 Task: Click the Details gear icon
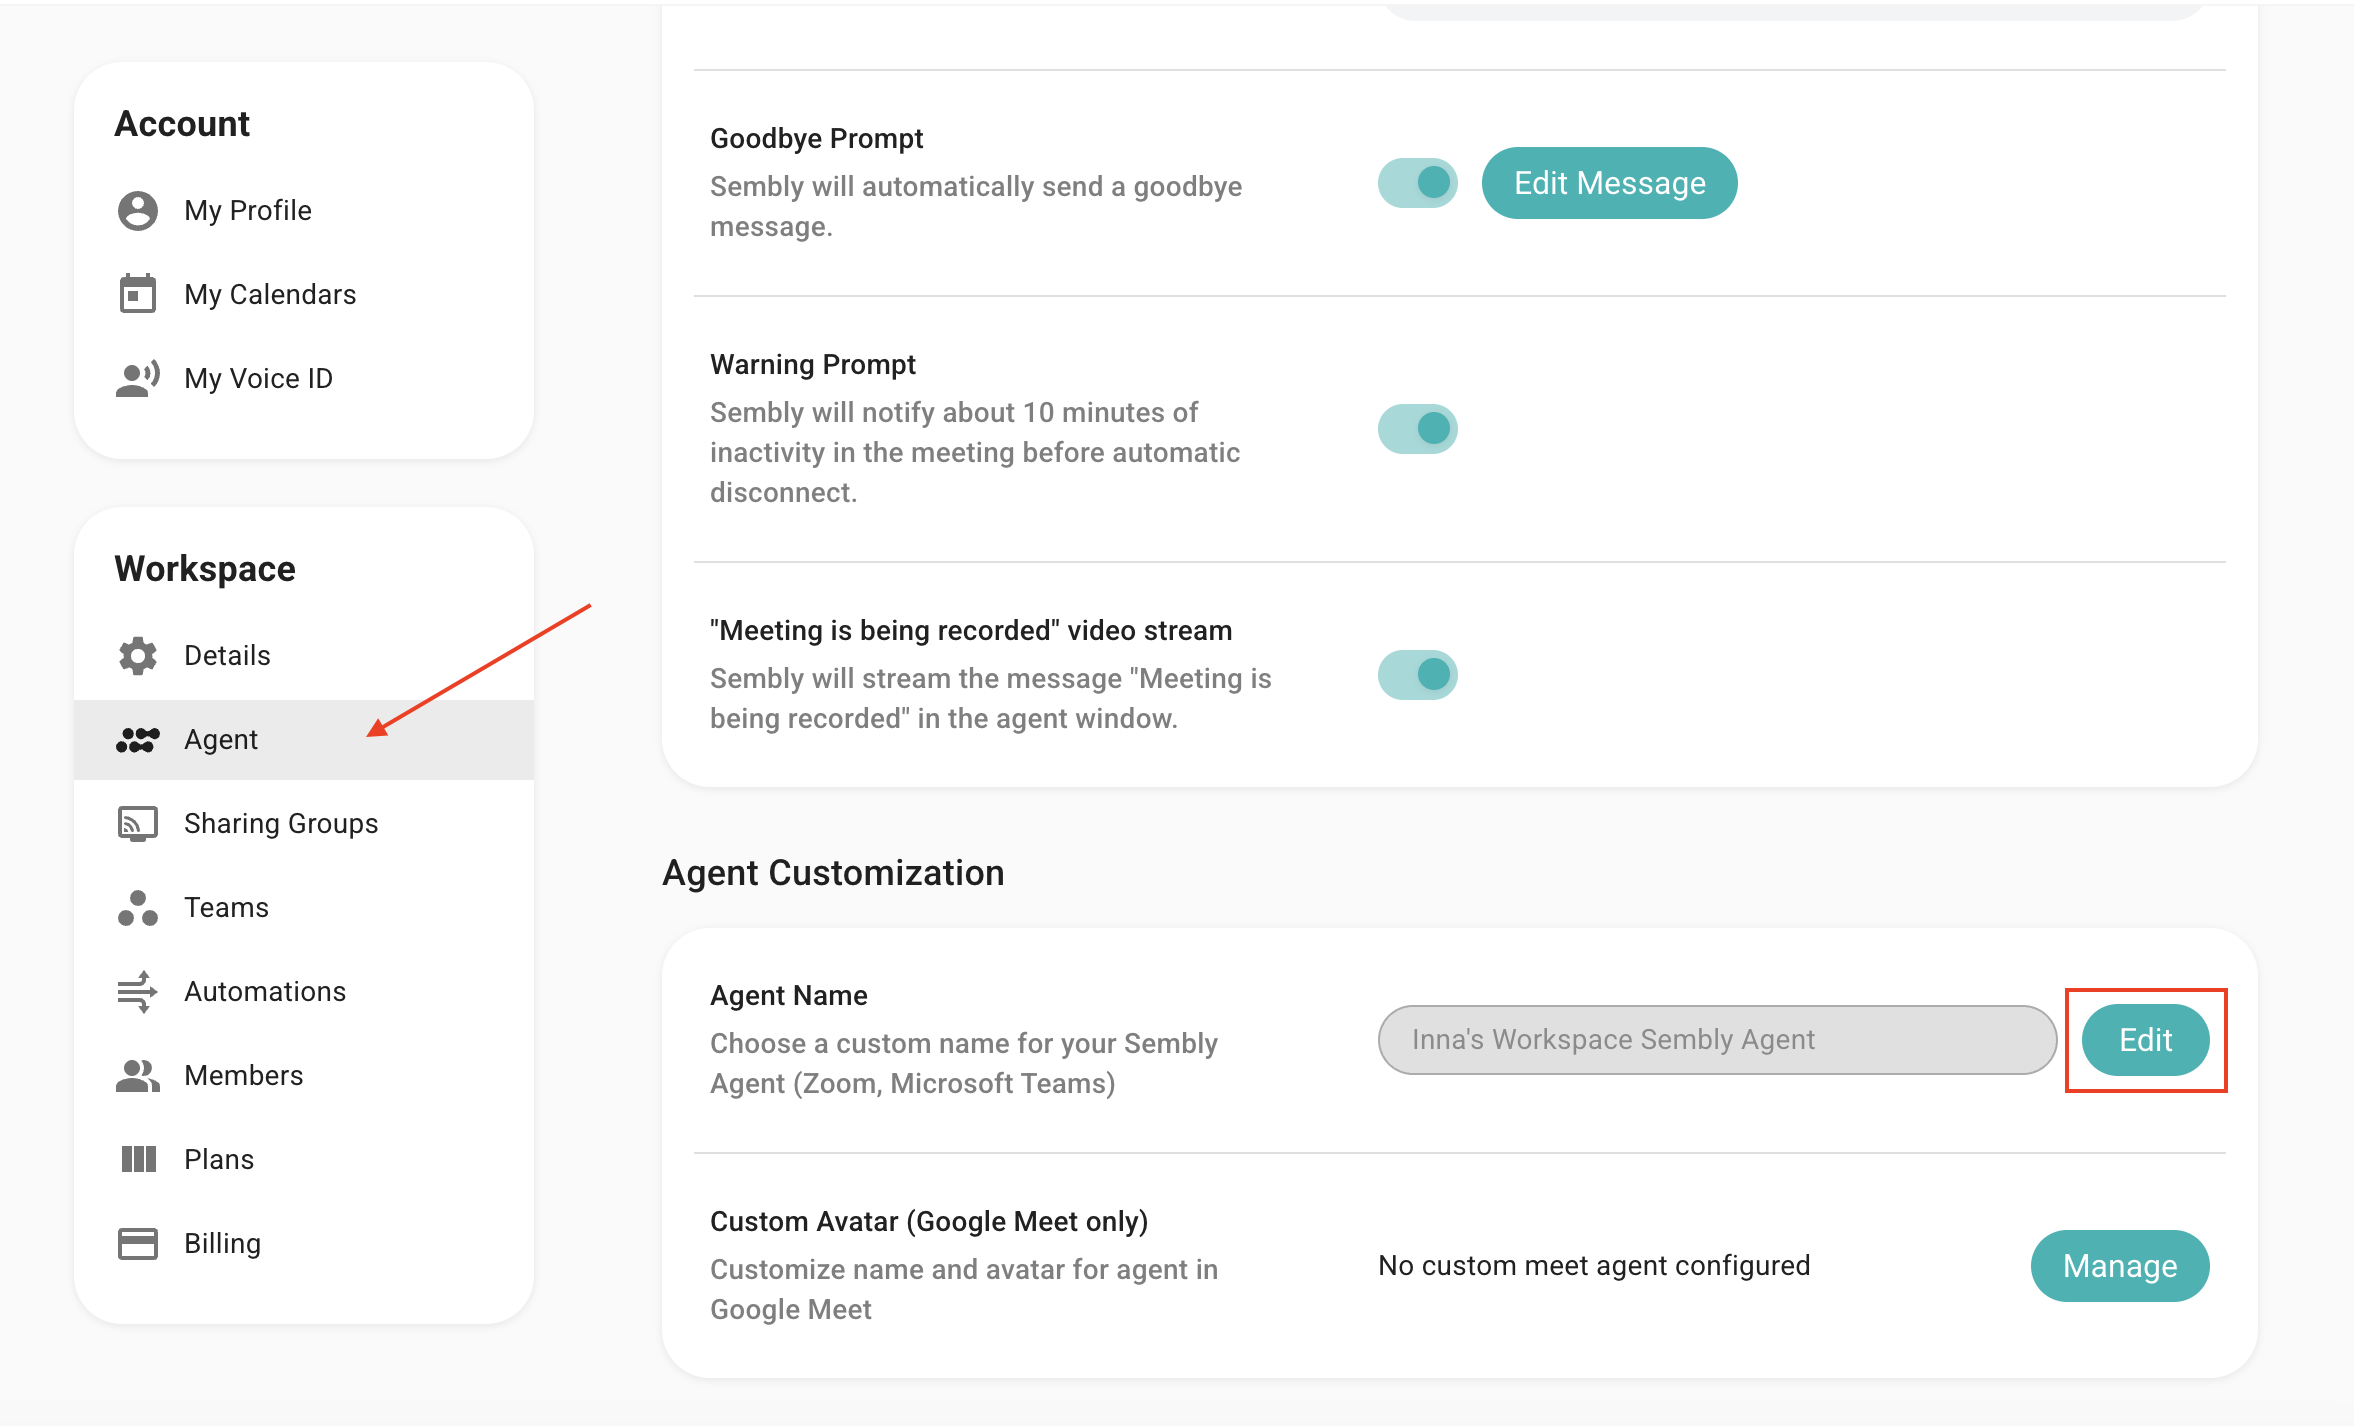138,656
